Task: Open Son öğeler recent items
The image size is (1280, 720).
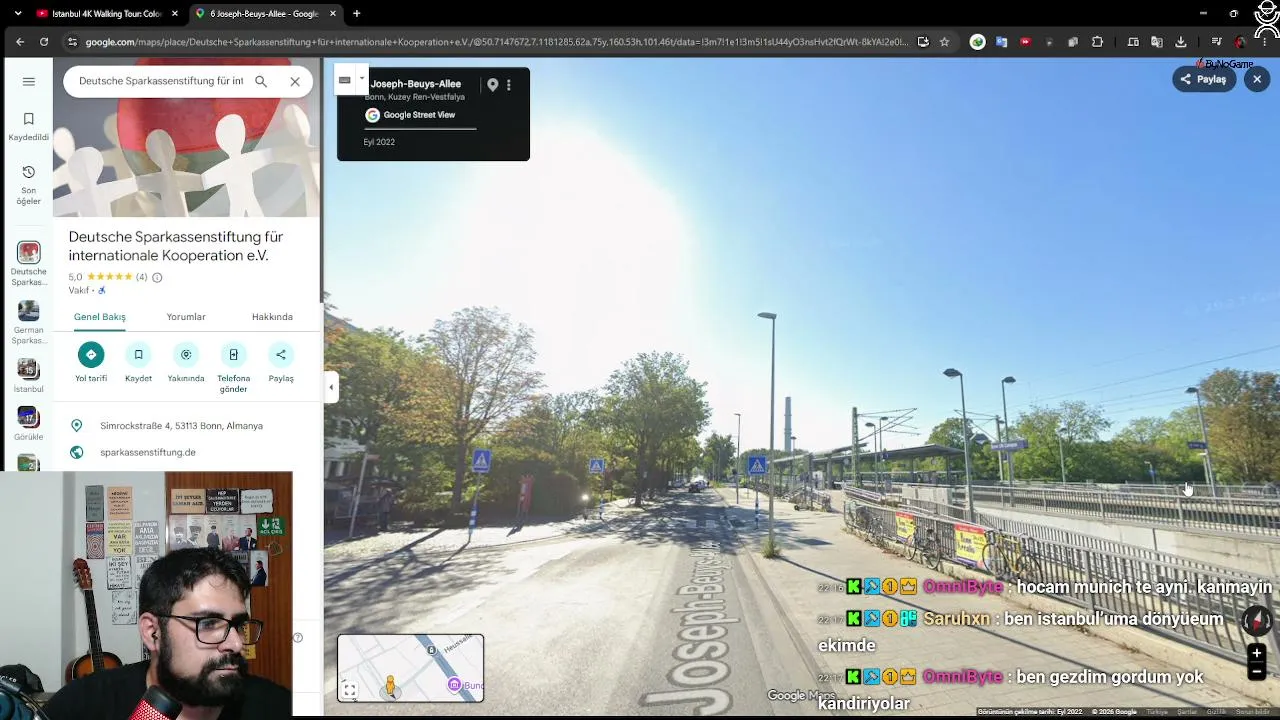Action: (x=29, y=185)
